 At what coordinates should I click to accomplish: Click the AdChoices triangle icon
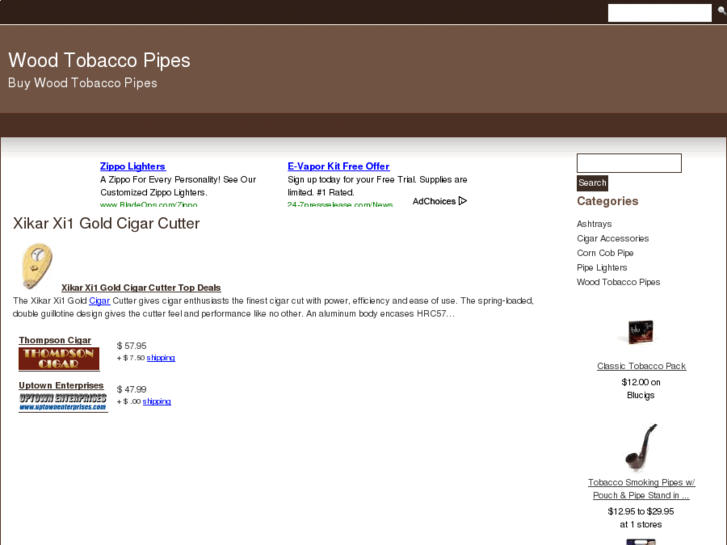462,201
